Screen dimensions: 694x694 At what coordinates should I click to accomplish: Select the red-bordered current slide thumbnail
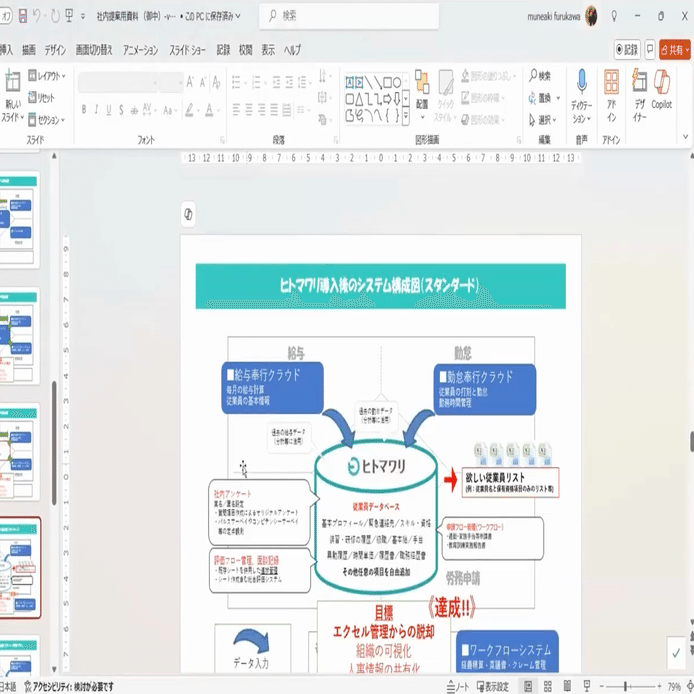[x=19, y=567]
